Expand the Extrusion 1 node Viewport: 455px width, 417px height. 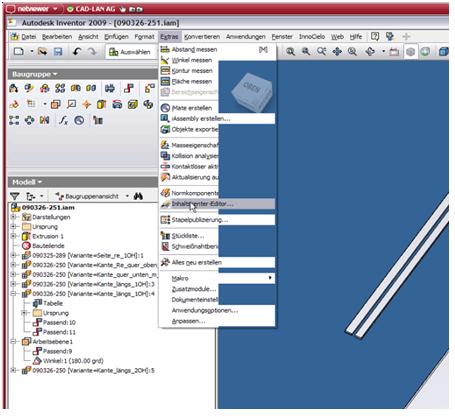click(x=13, y=236)
